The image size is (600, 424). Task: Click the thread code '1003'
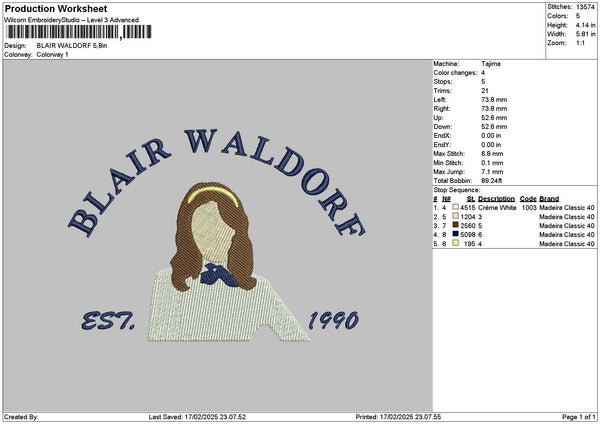[x=529, y=208]
